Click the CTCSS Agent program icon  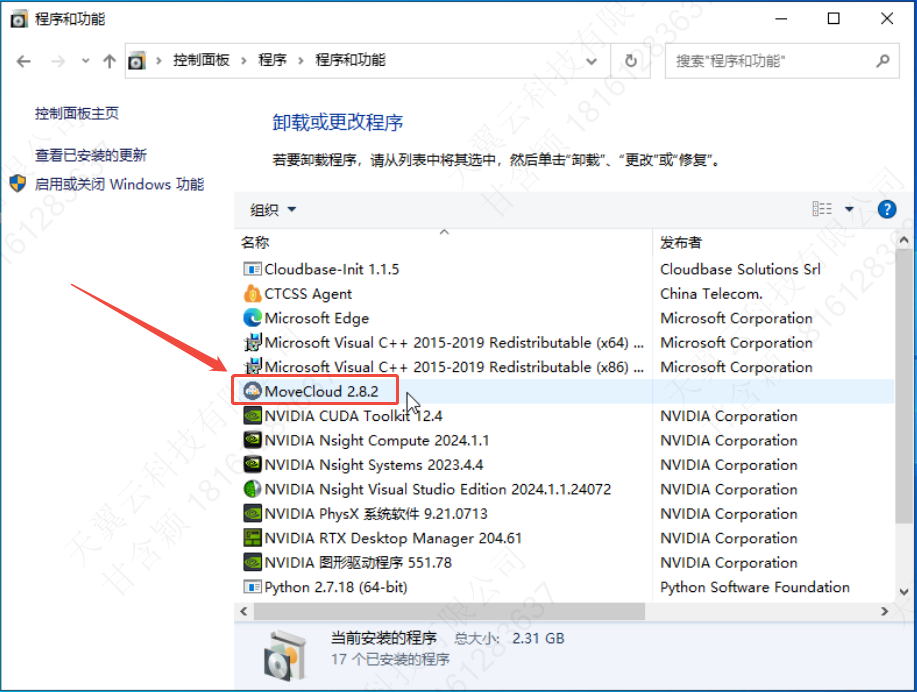tap(252, 294)
